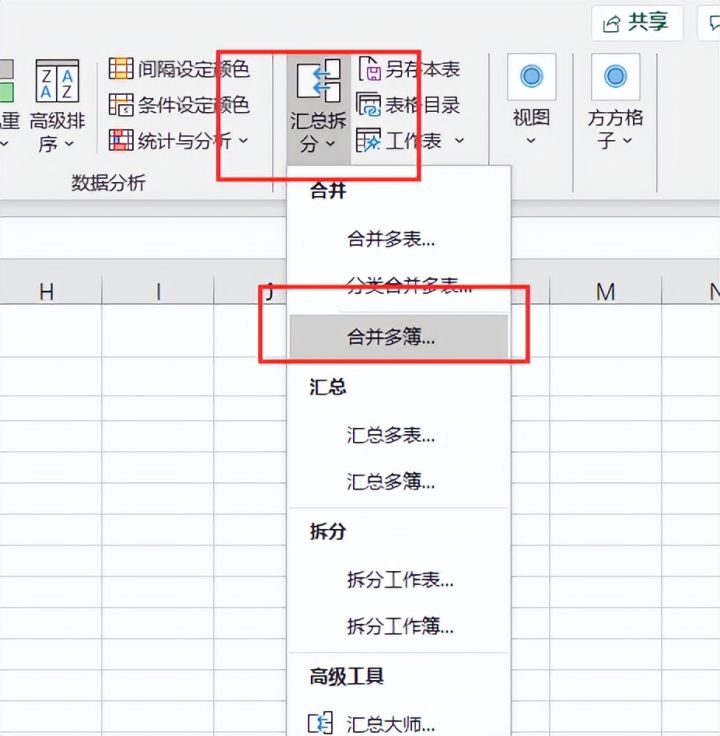Screen dimensions: 720x736
Task: Select column M header
Action: (x=605, y=291)
